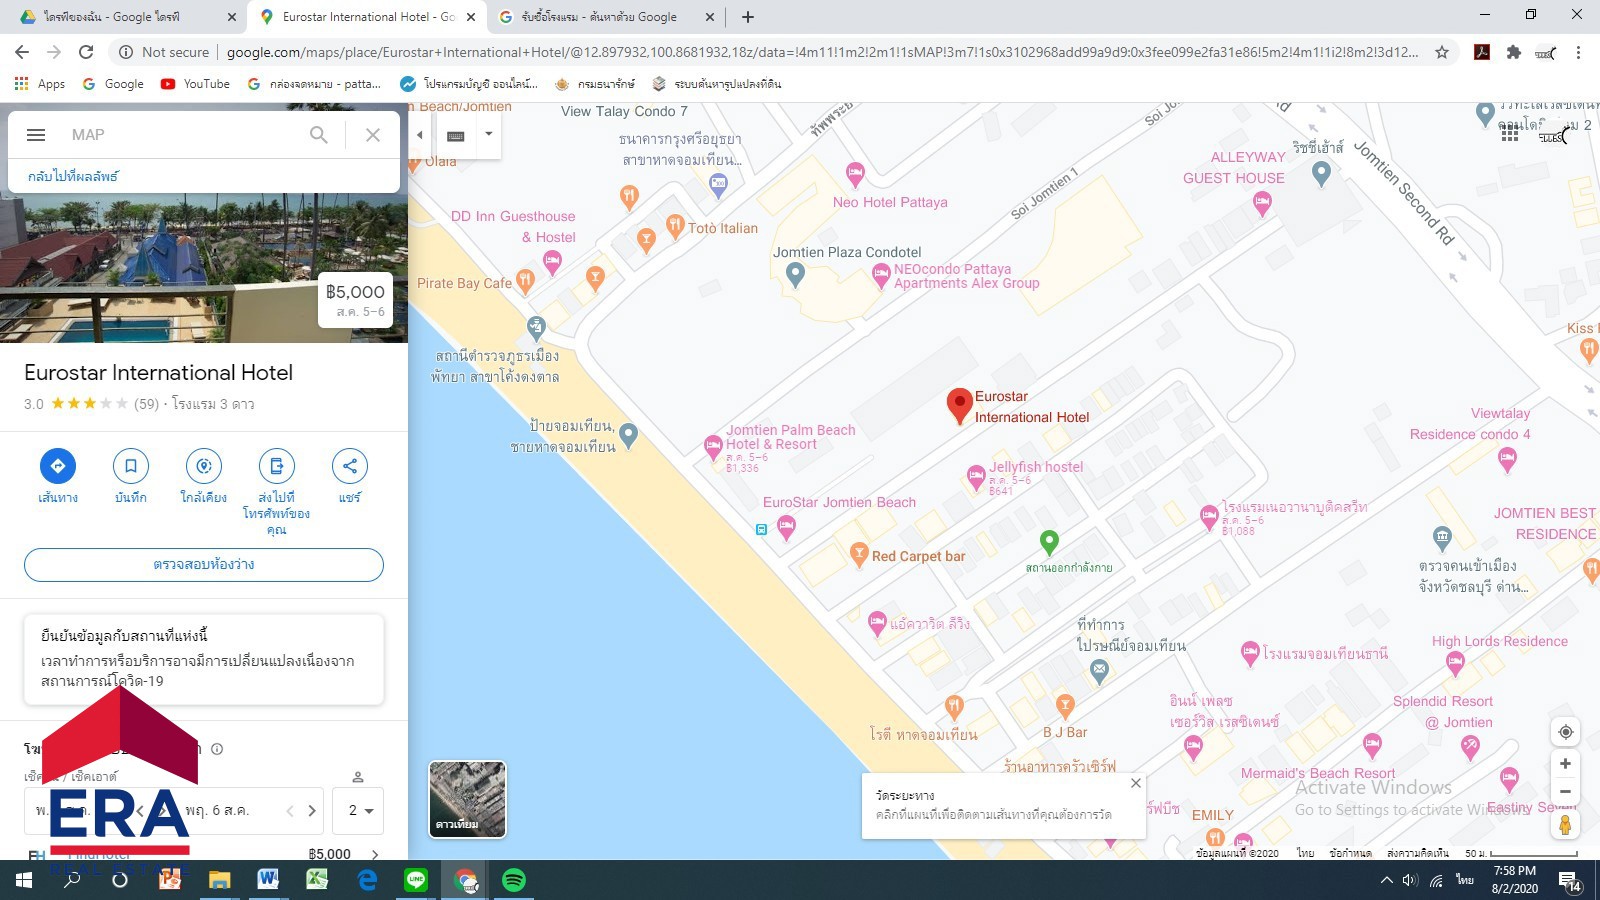Click the browser back button
Image resolution: width=1600 pixels, height=900 pixels.
tap(22, 52)
